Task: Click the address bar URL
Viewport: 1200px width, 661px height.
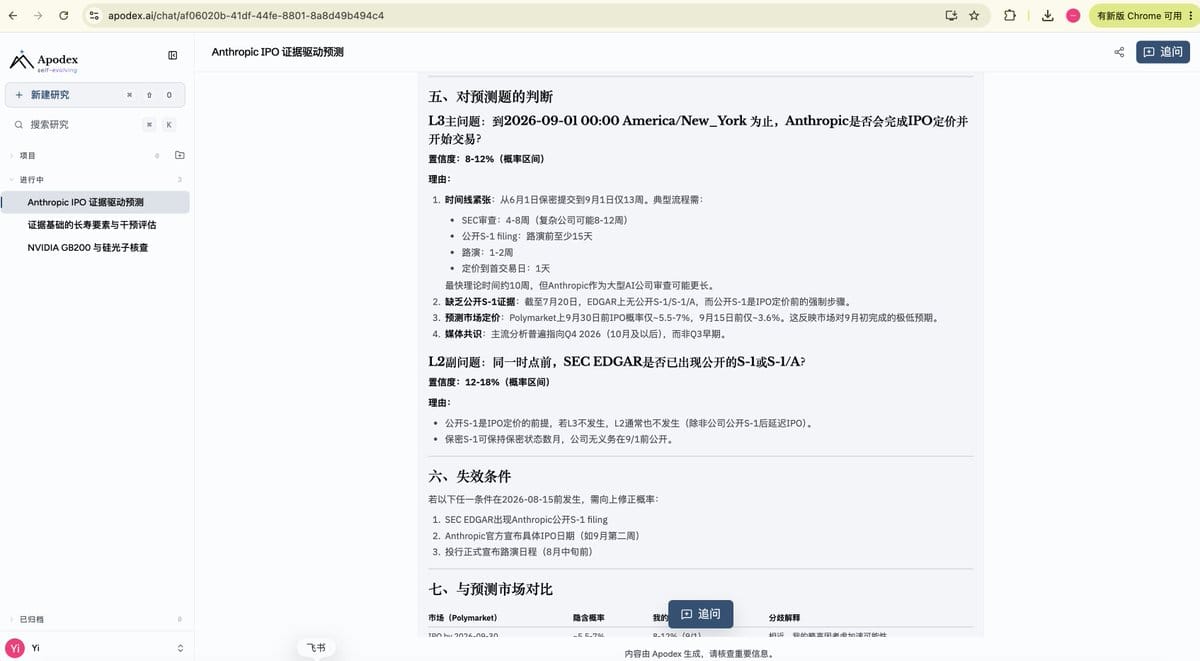Action: [x=246, y=16]
